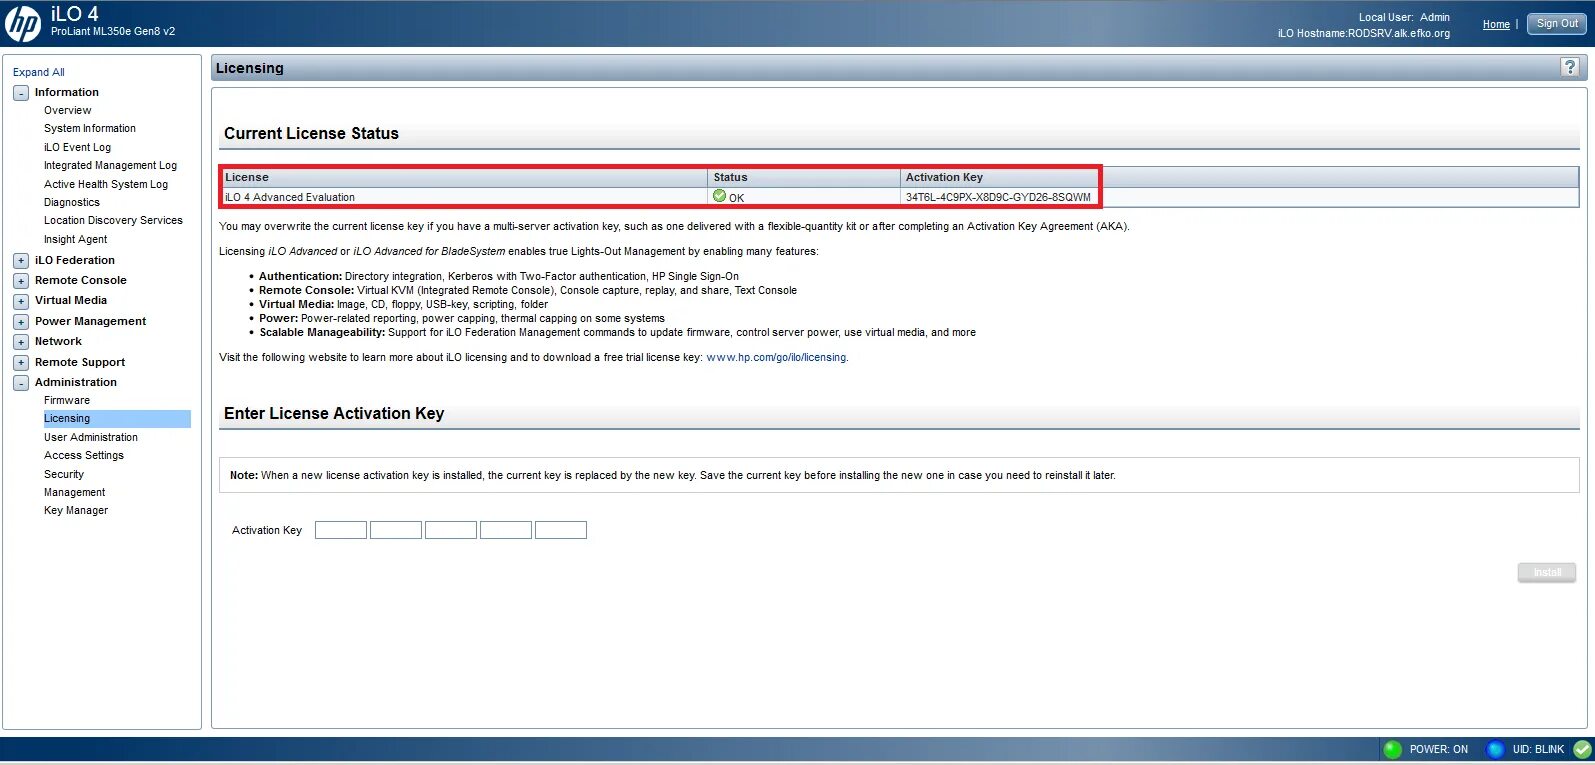The height and width of the screenshot is (765, 1595).
Task: Expand the Remote Support section
Action: click(x=20, y=363)
